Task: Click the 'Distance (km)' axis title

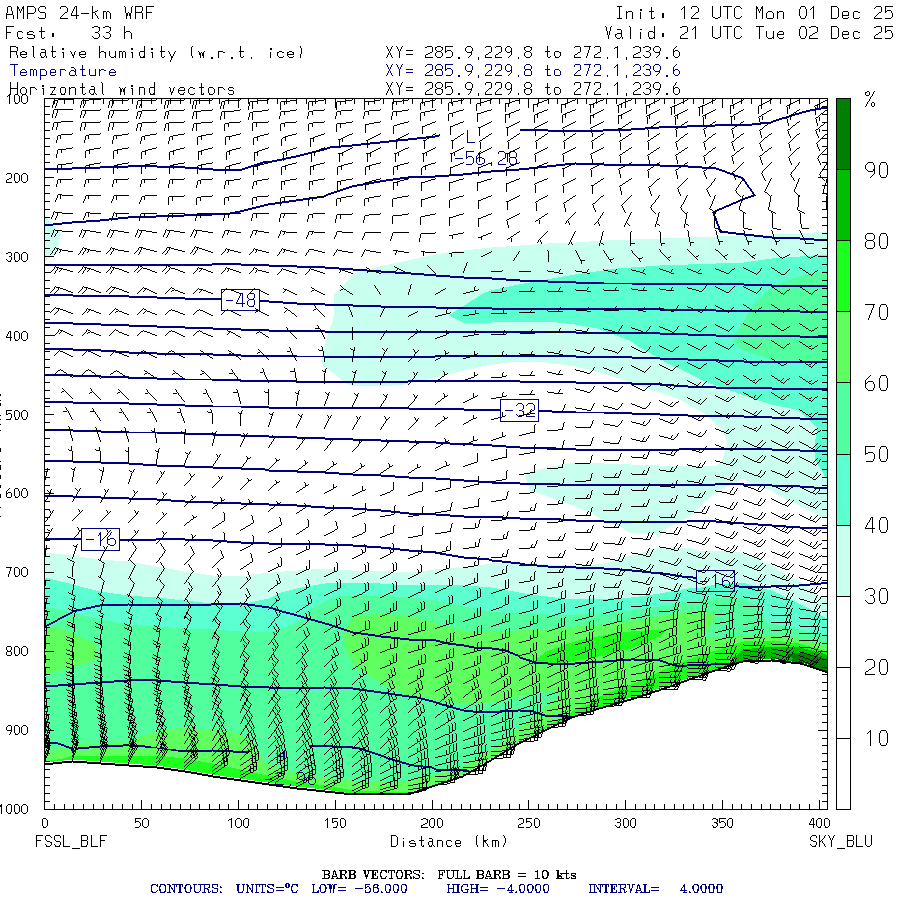Action: click(449, 841)
